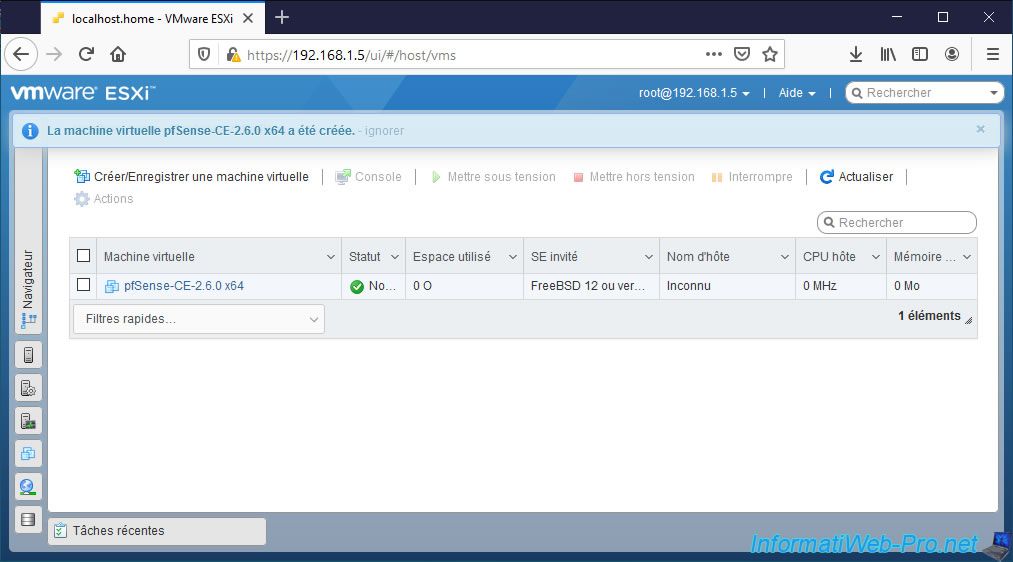The image size is (1013, 562).
Task: Click the 0 MHz CPU cell
Action: (841, 286)
